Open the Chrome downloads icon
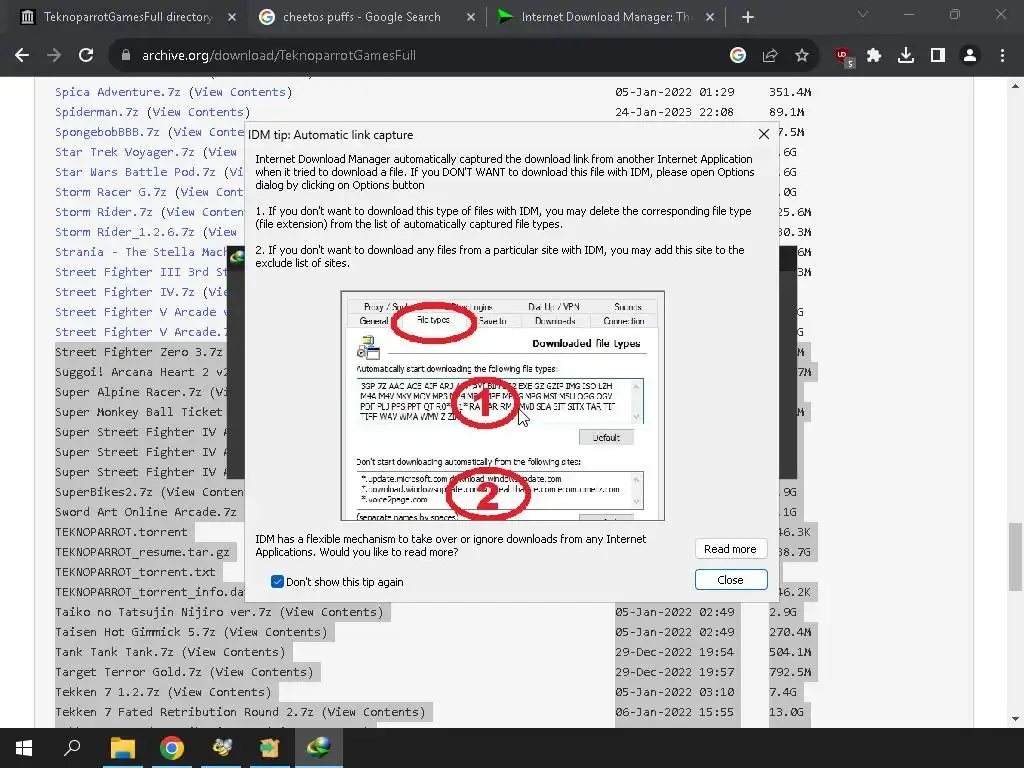The image size is (1024, 768). tap(906, 56)
